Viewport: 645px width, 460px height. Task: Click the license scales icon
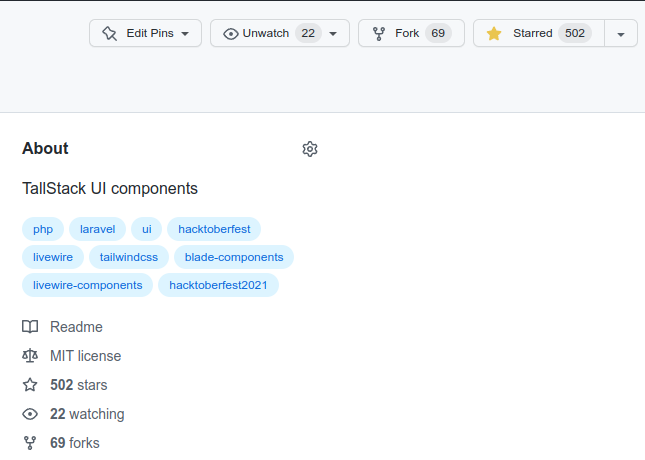(x=30, y=356)
